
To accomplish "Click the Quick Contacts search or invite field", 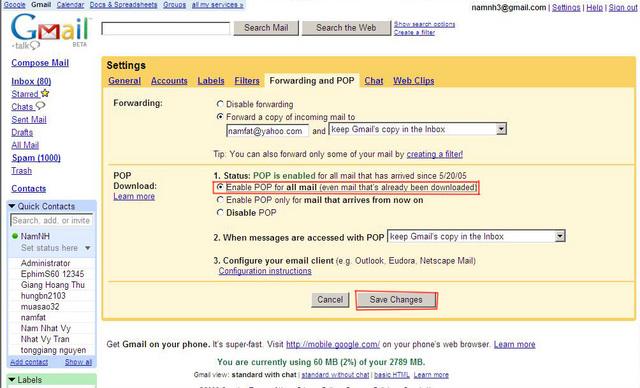I will (51, 220).
